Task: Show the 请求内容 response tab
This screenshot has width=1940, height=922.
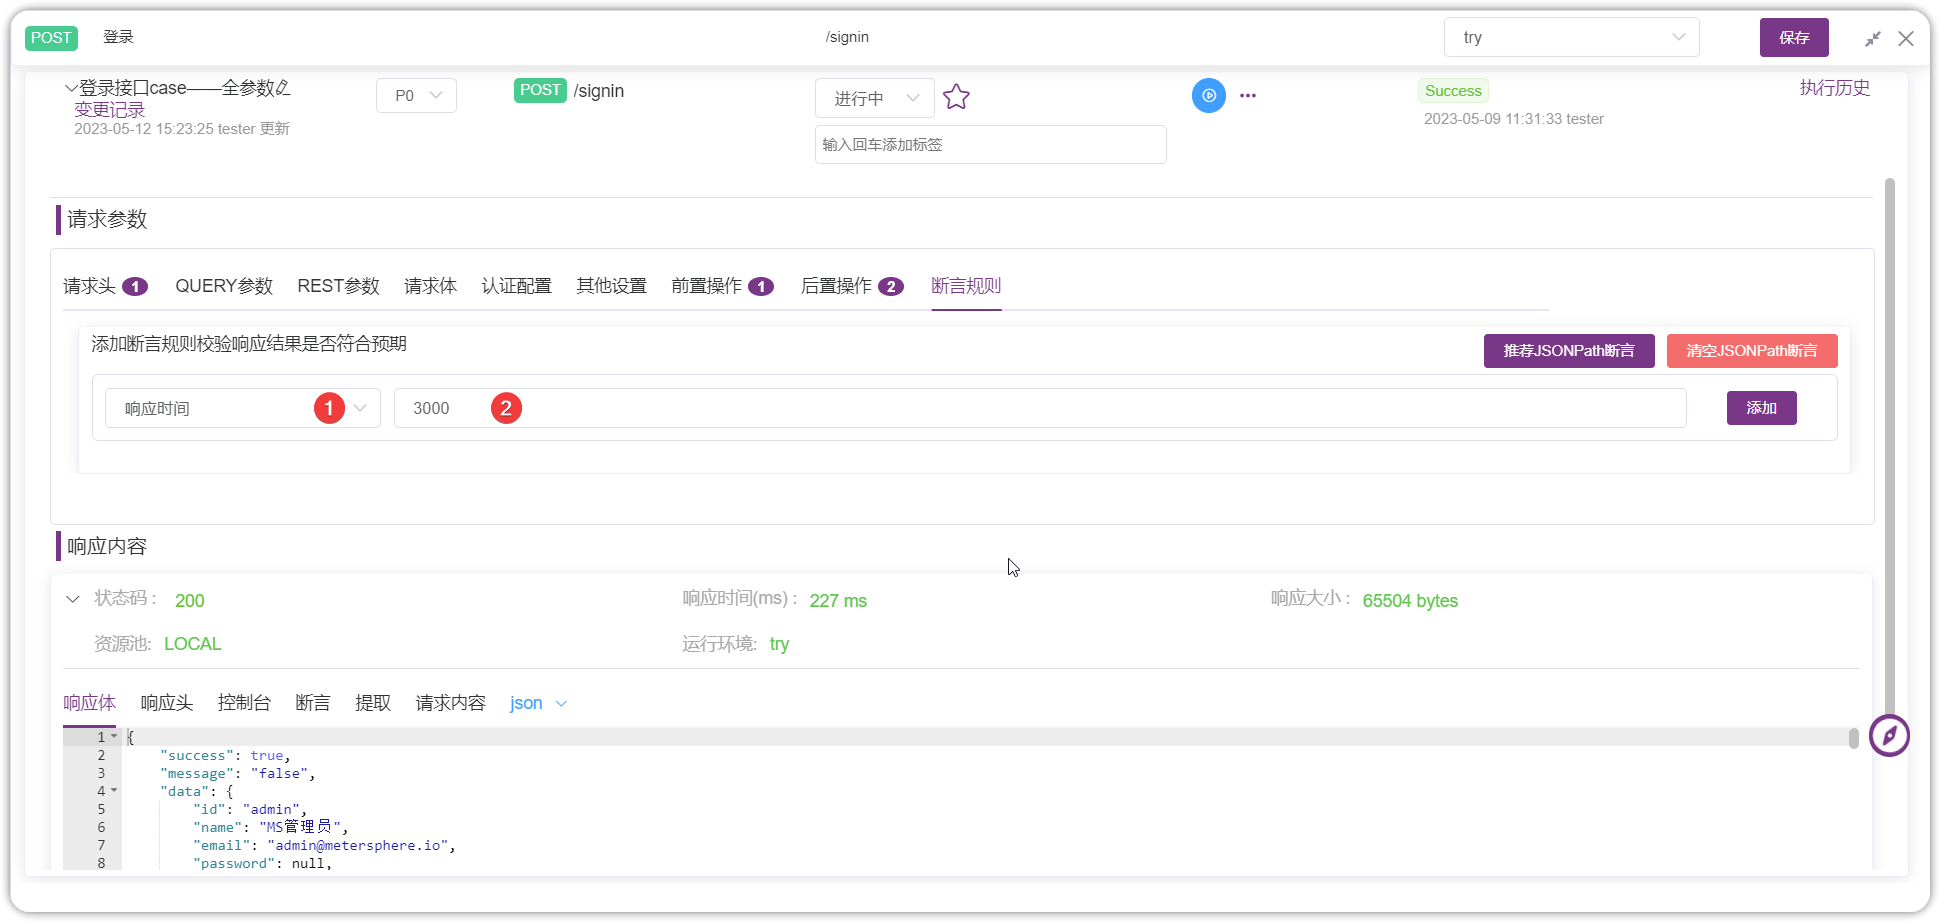Action: tap(451, 703)
